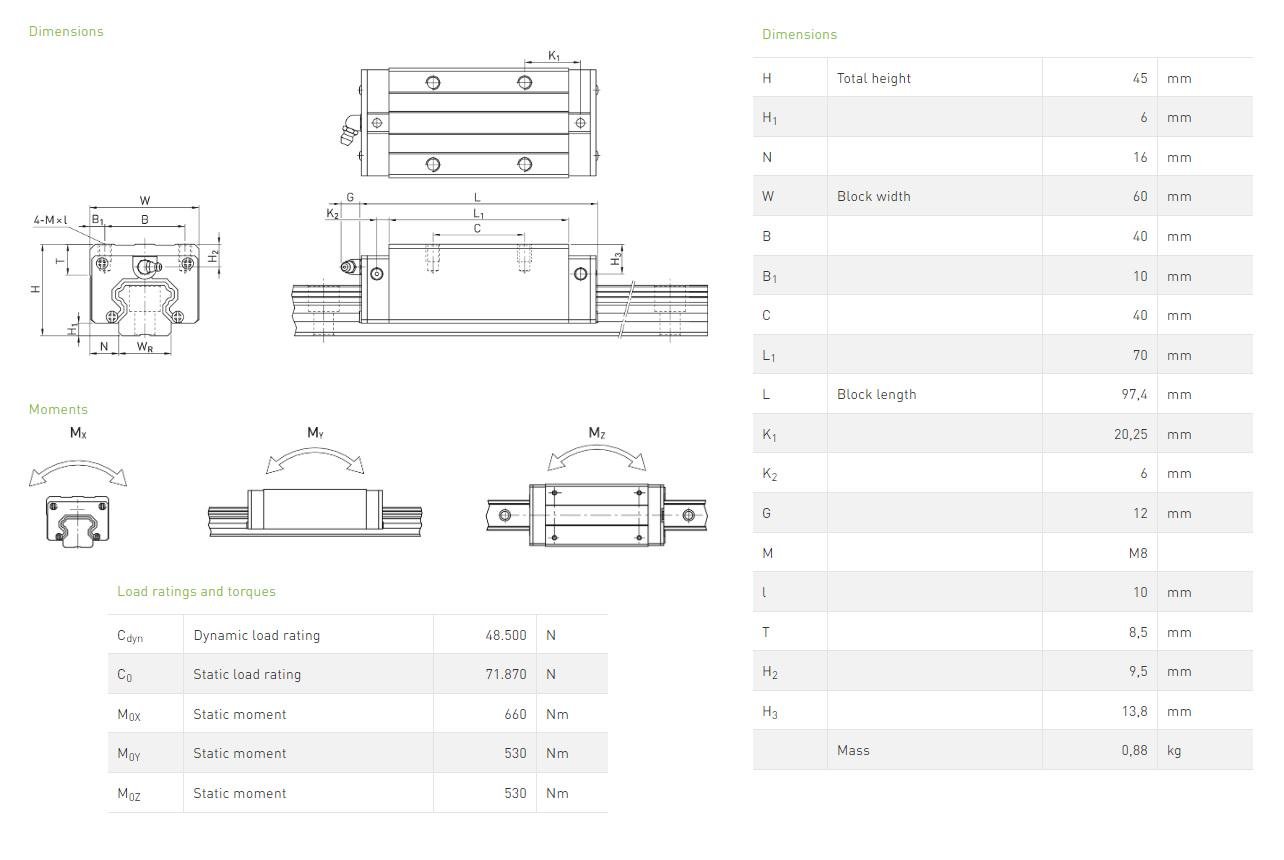Click the 'M0Z' symbol in the load table
This screenshot has width=1284, height=860.
click(130, 794)
